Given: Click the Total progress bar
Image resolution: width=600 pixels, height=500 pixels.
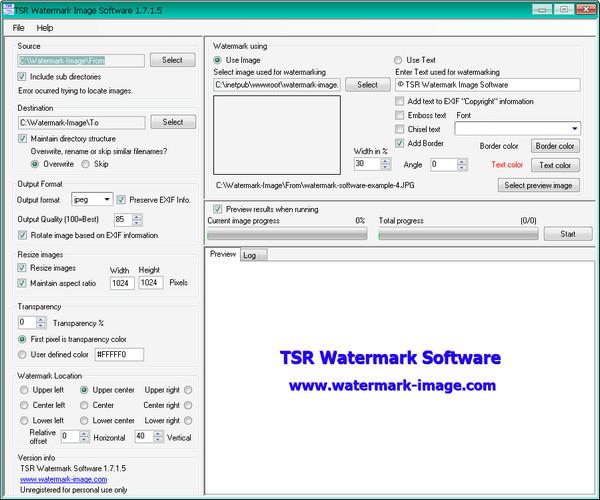Looking at the screenshot, I should point(458,234).
